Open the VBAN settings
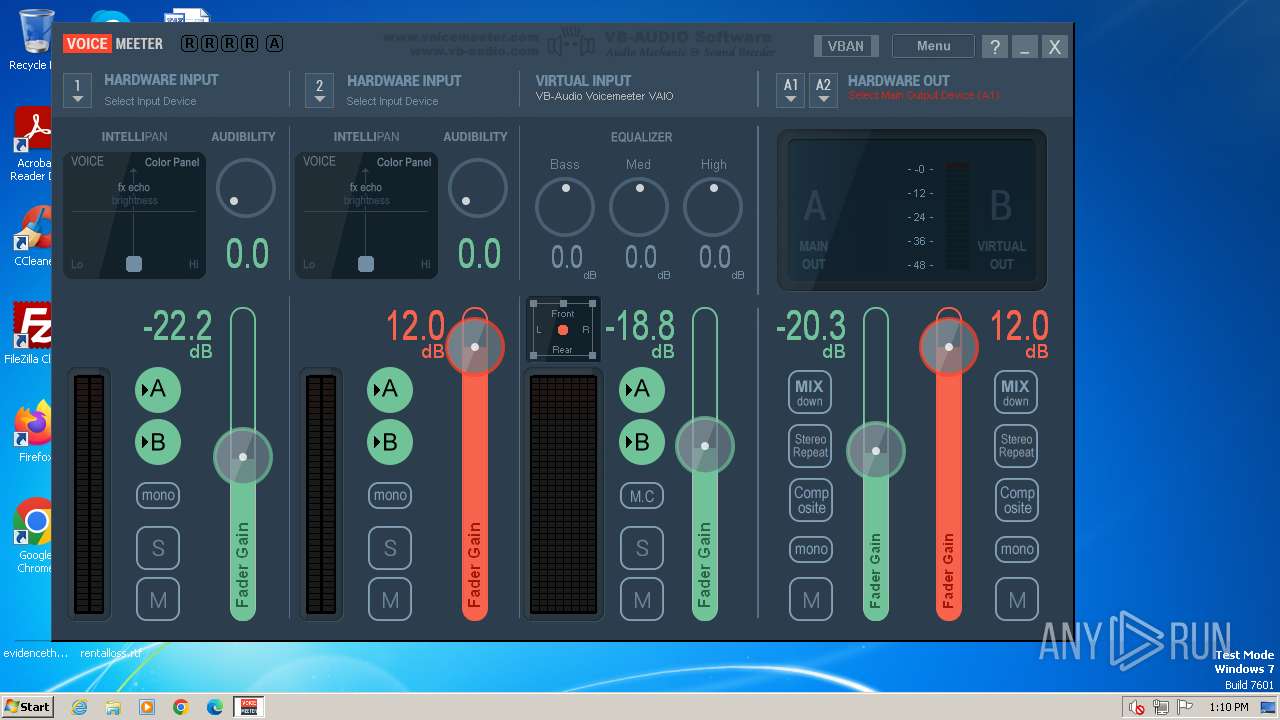Screen dimensions: 1280x720 tap(846, 46)
